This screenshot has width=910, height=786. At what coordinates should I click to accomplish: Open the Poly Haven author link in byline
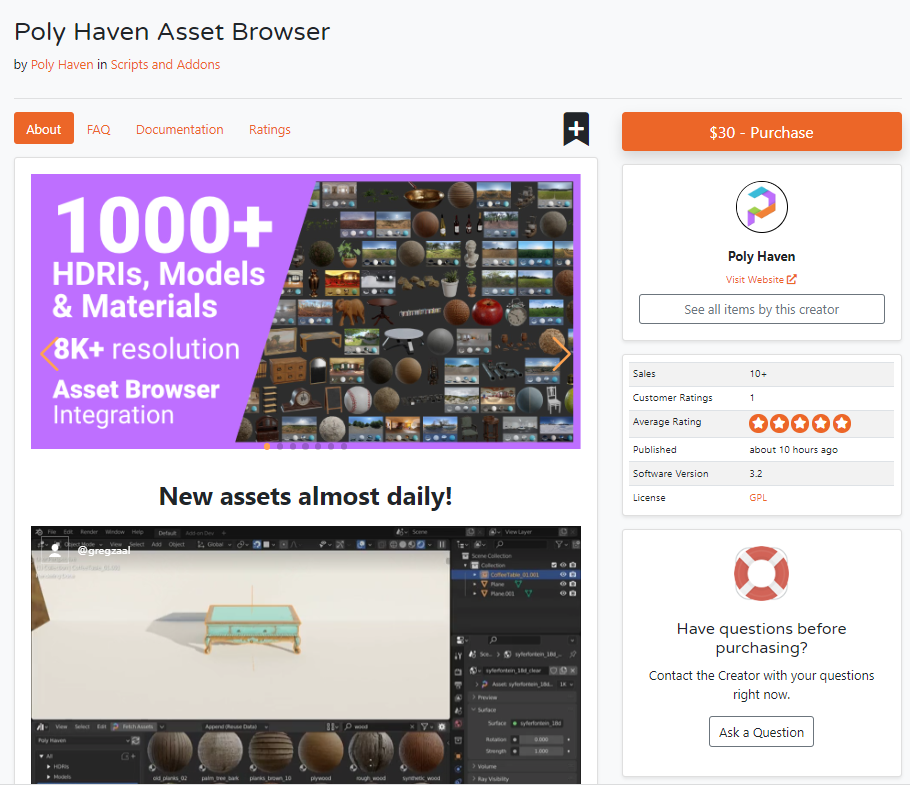coord(62,64)
